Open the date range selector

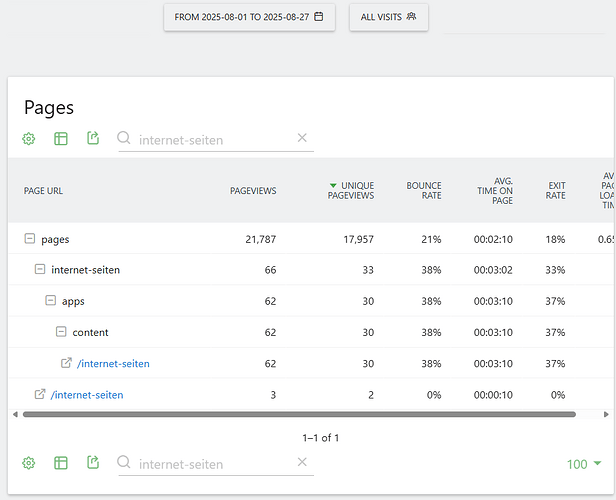[x=248, y=17]
